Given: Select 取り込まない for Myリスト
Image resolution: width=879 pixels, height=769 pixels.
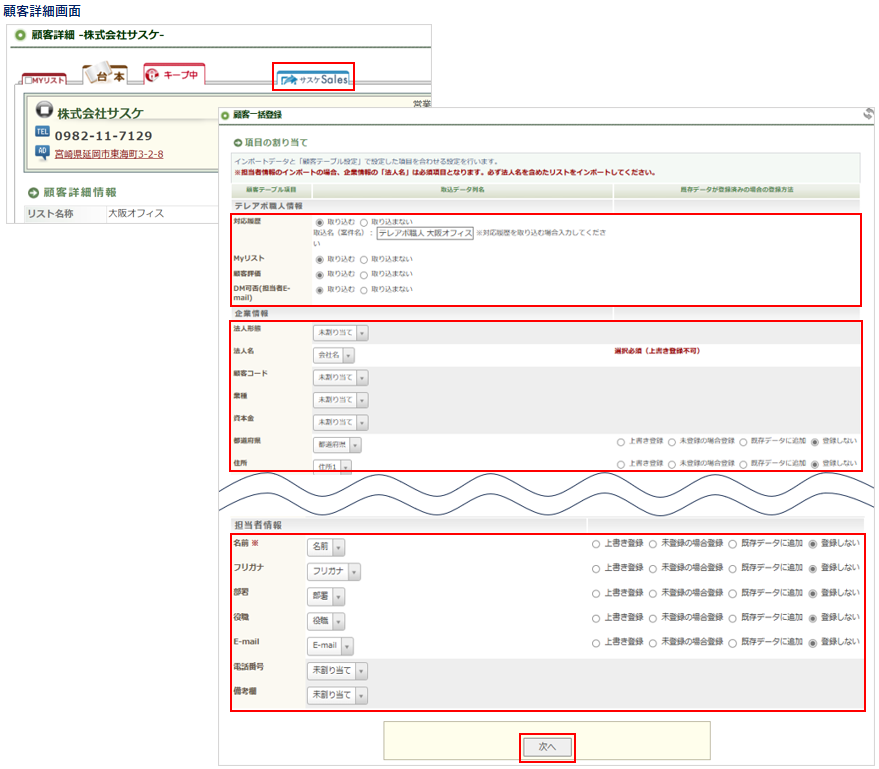Looking at the screenshot, I should coord(364,260).
